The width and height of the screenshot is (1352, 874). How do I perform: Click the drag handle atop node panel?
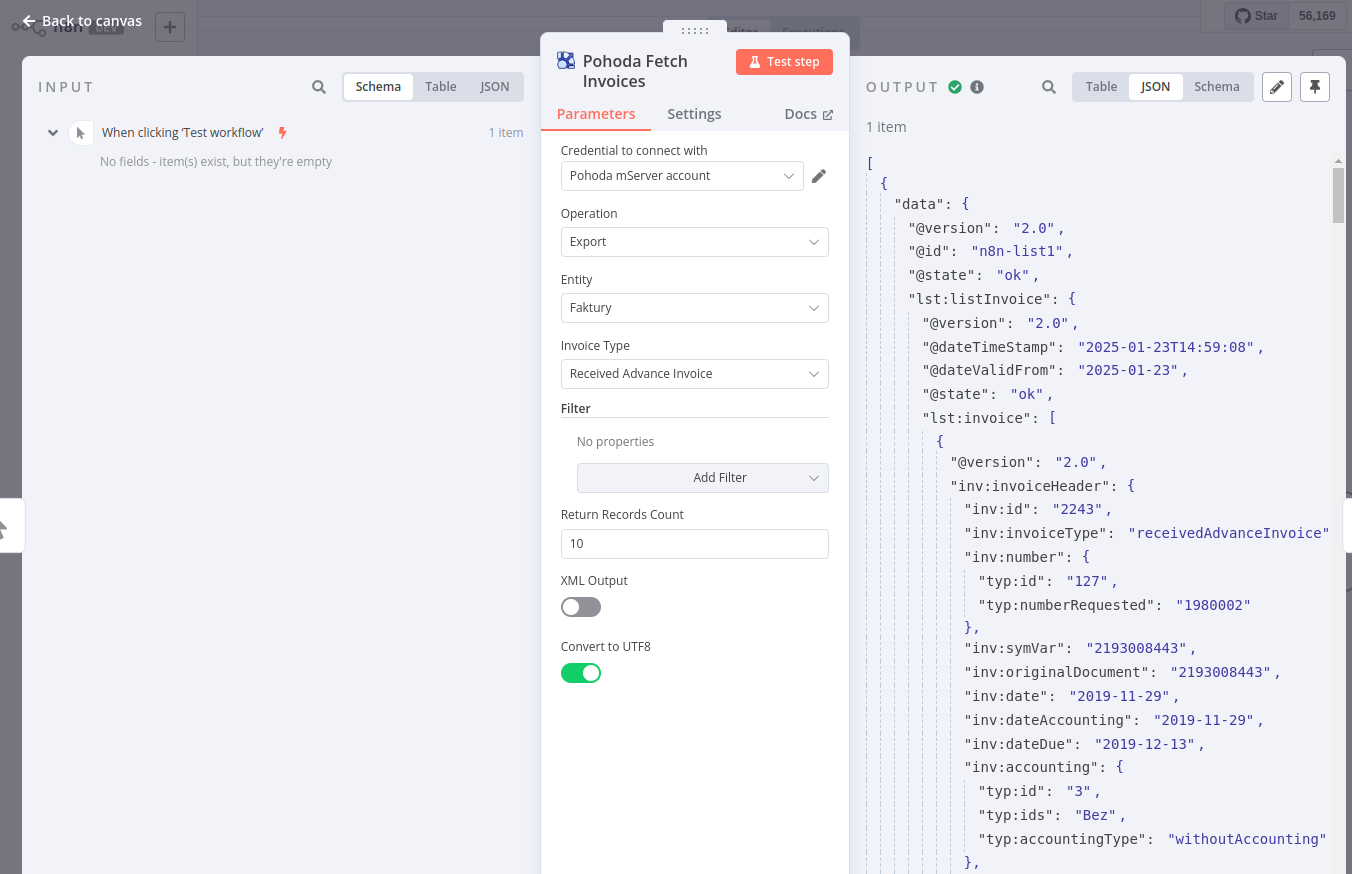[694, 31]
